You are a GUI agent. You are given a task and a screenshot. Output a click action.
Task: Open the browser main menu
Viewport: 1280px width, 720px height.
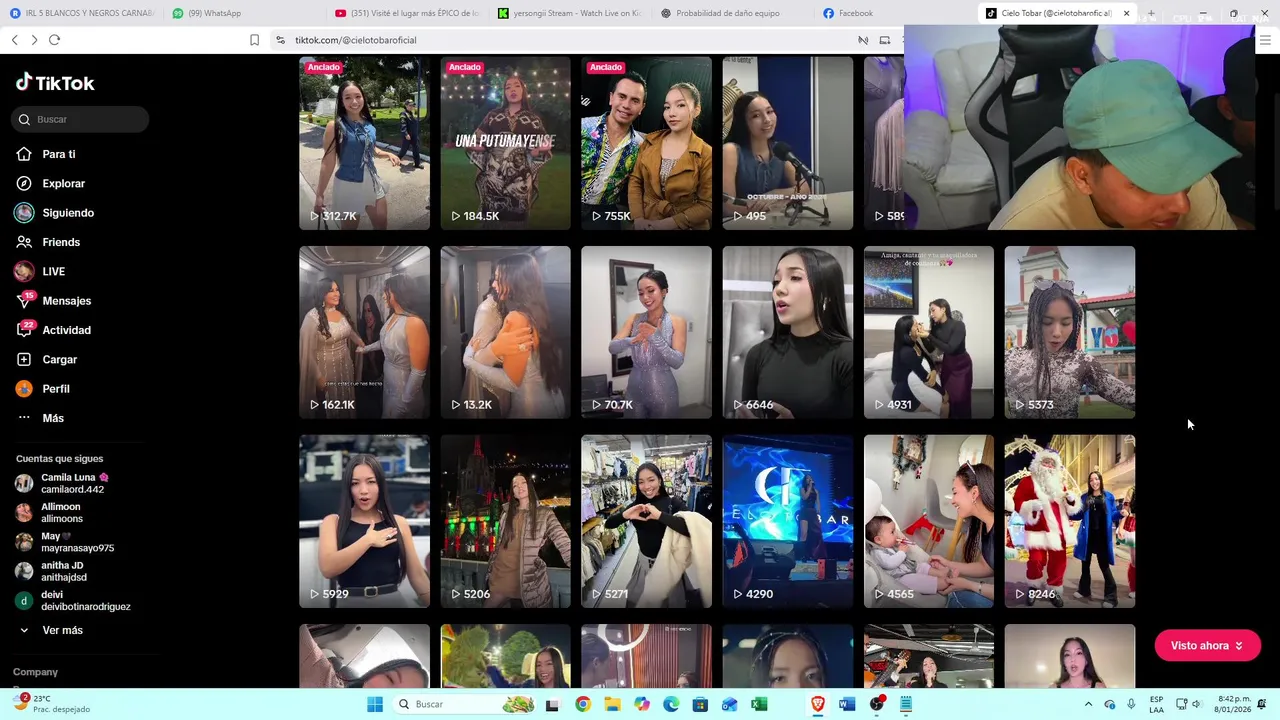coord(1265,40)
